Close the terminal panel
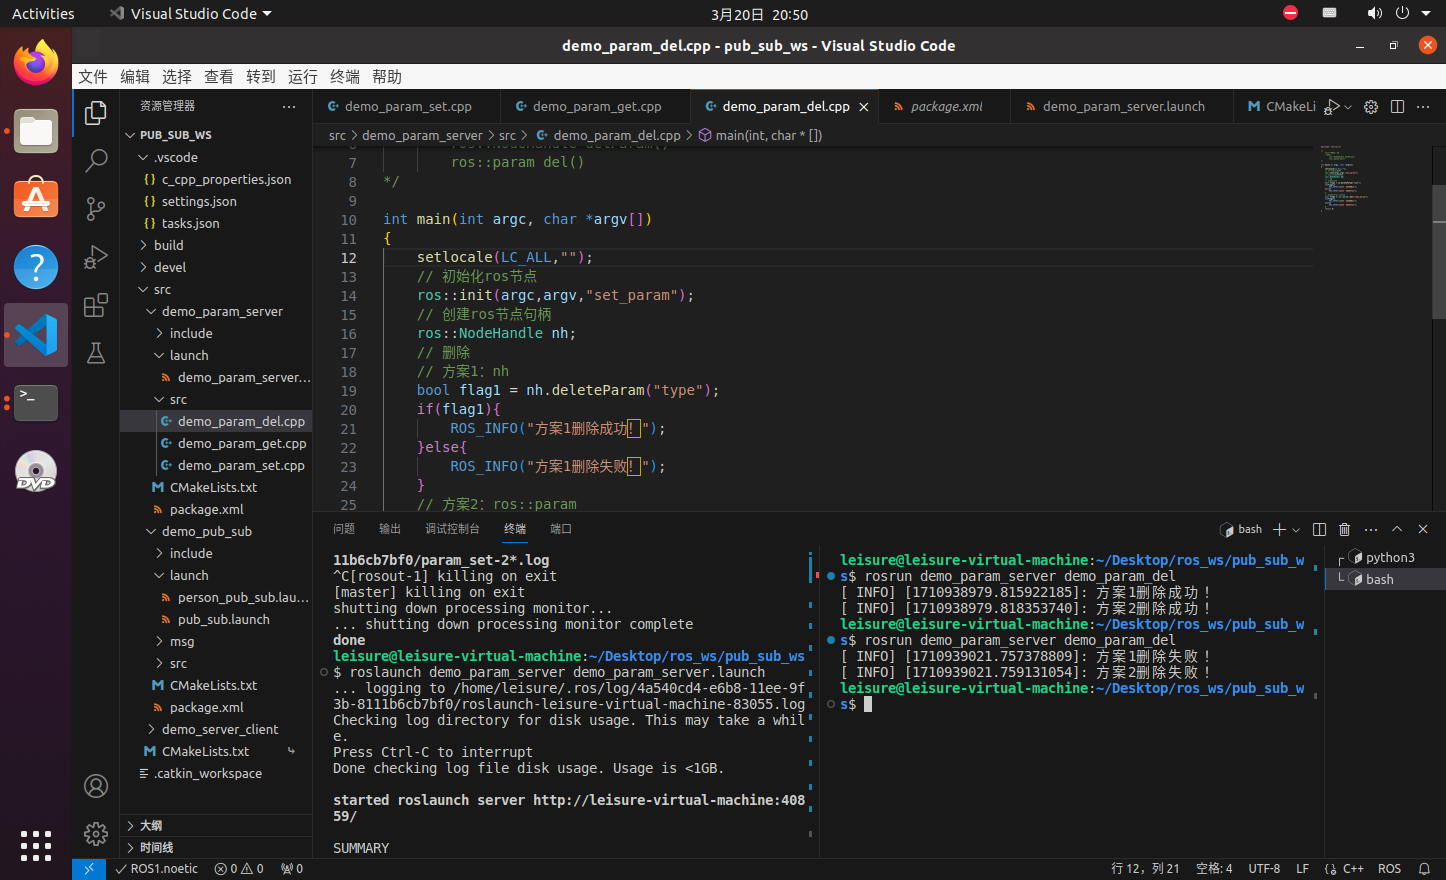This screenshot has height=880, width=1446. pos(1423,529)
